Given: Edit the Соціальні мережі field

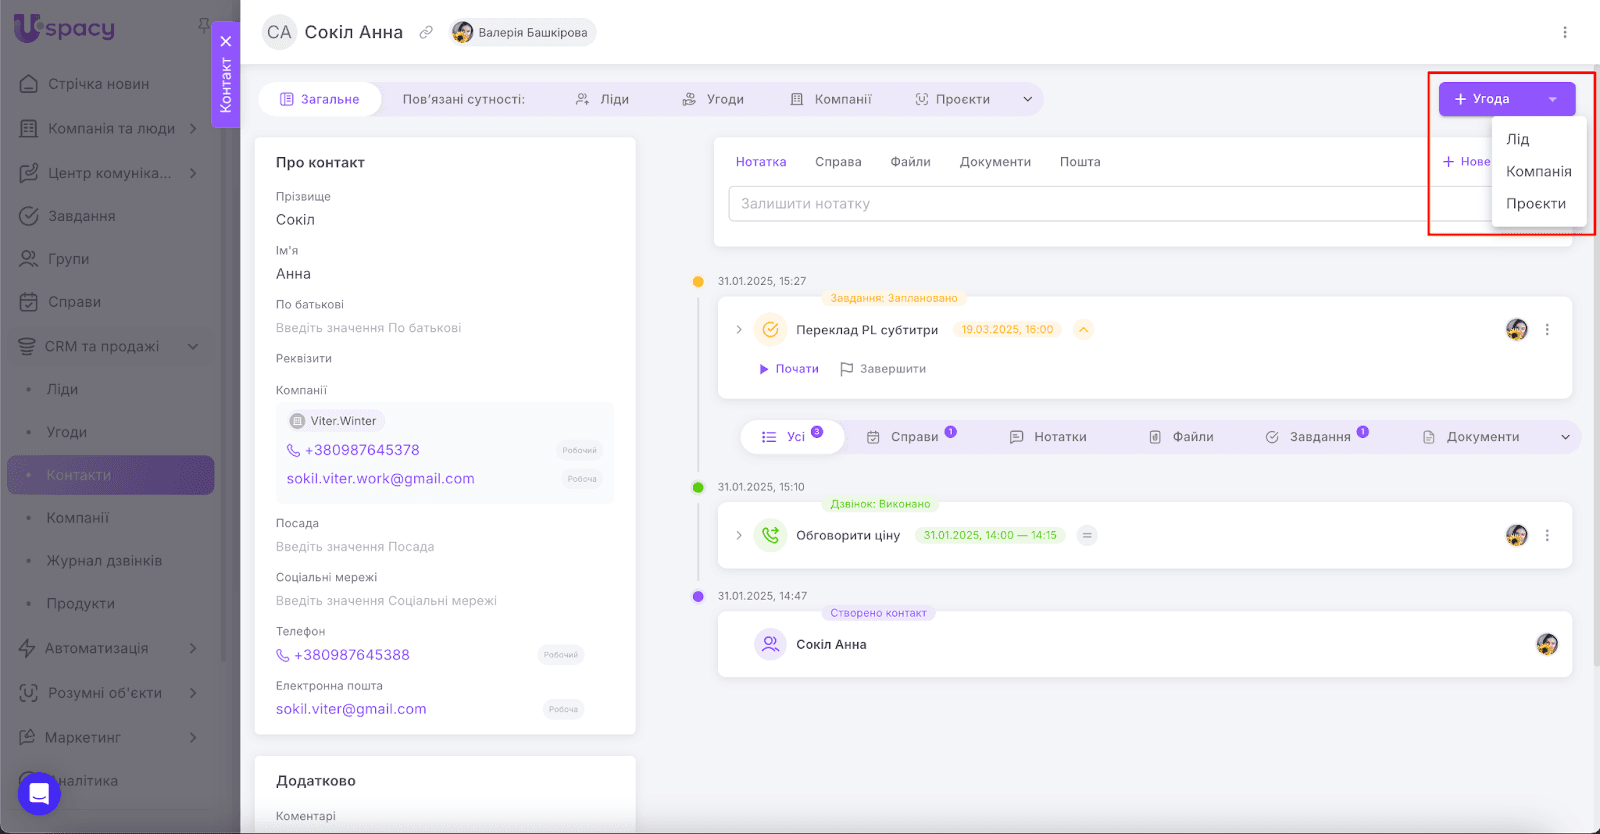Looking at the screenshot, I should click(x=386, y=601).
